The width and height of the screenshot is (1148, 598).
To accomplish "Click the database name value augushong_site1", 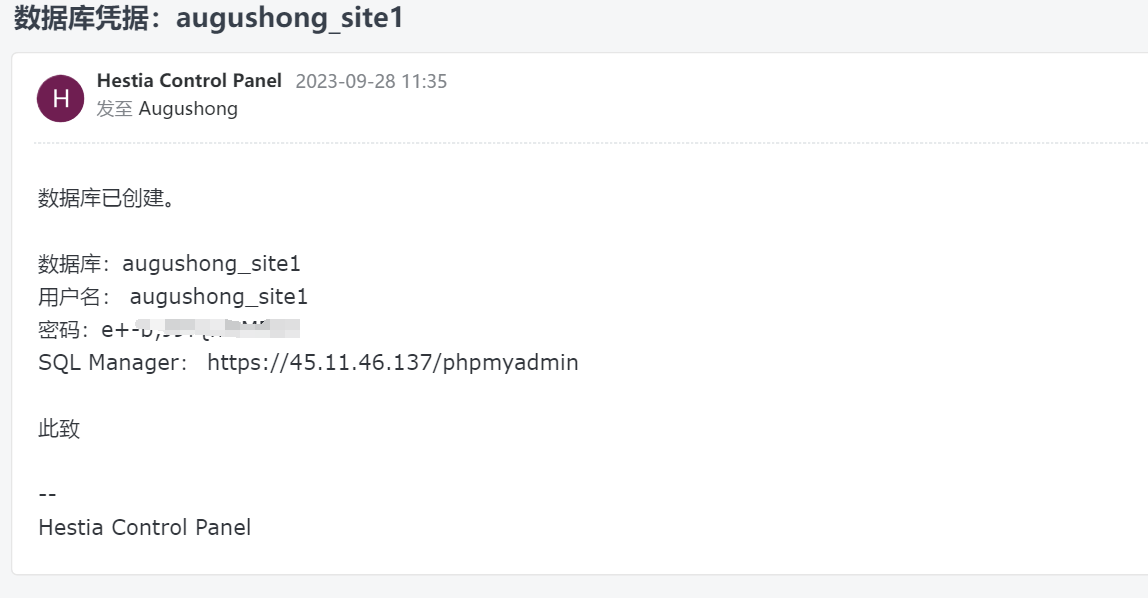I will point(211,264).
